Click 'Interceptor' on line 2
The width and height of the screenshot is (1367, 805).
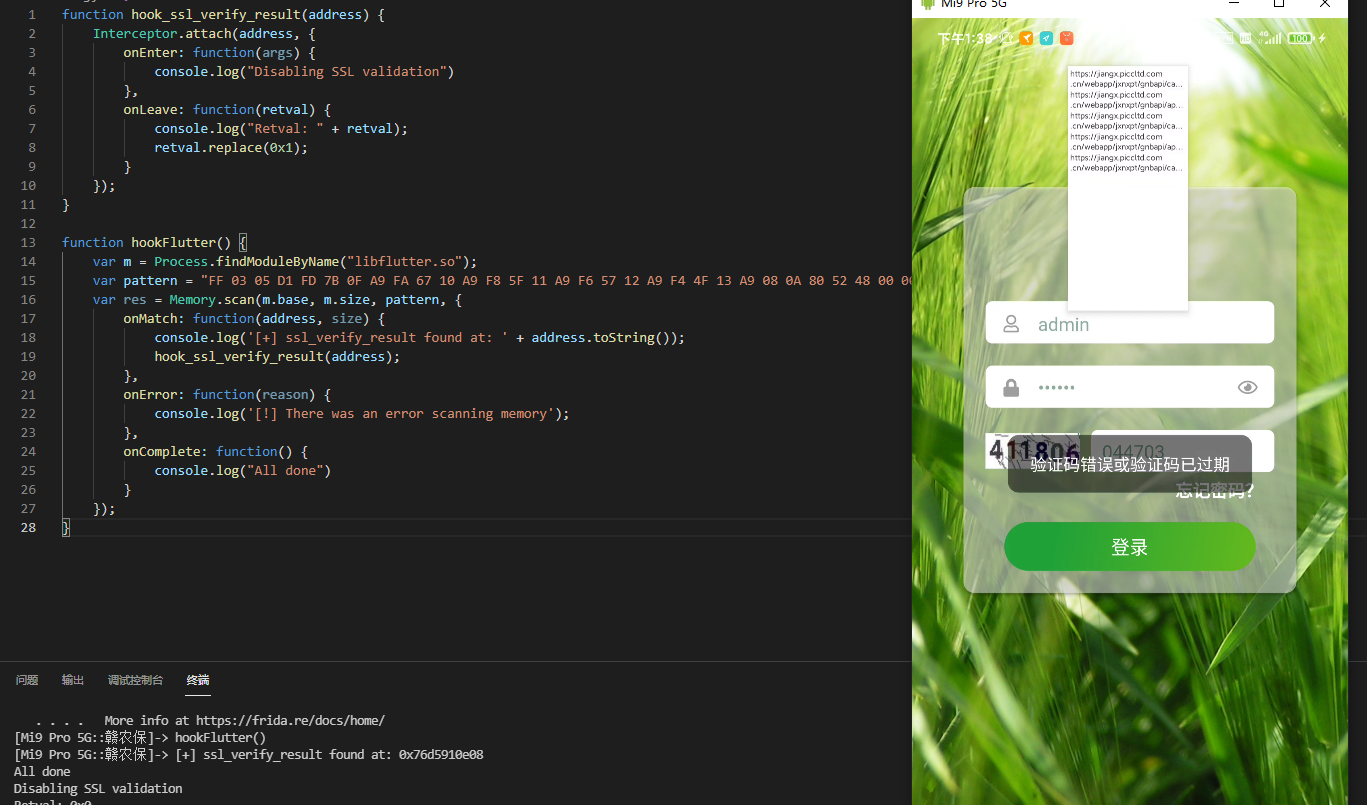pos(135,33)
